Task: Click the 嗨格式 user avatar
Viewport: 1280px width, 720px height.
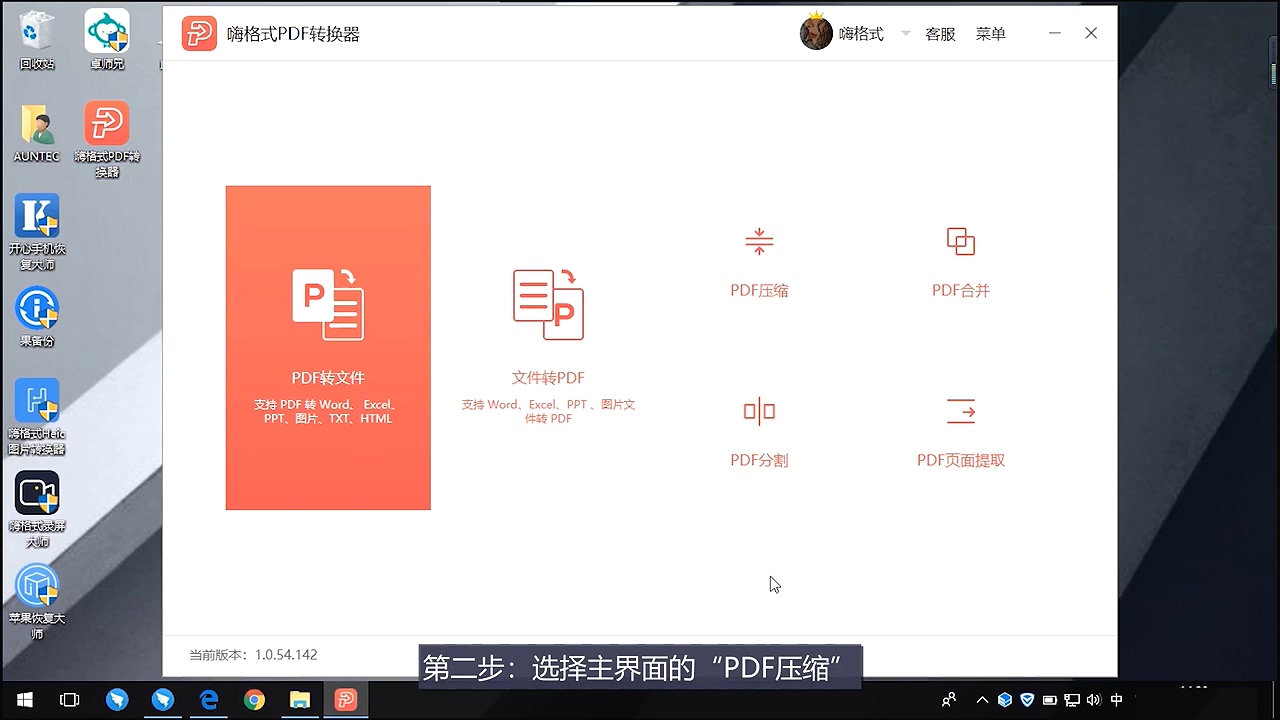Action: coord(816,33)
